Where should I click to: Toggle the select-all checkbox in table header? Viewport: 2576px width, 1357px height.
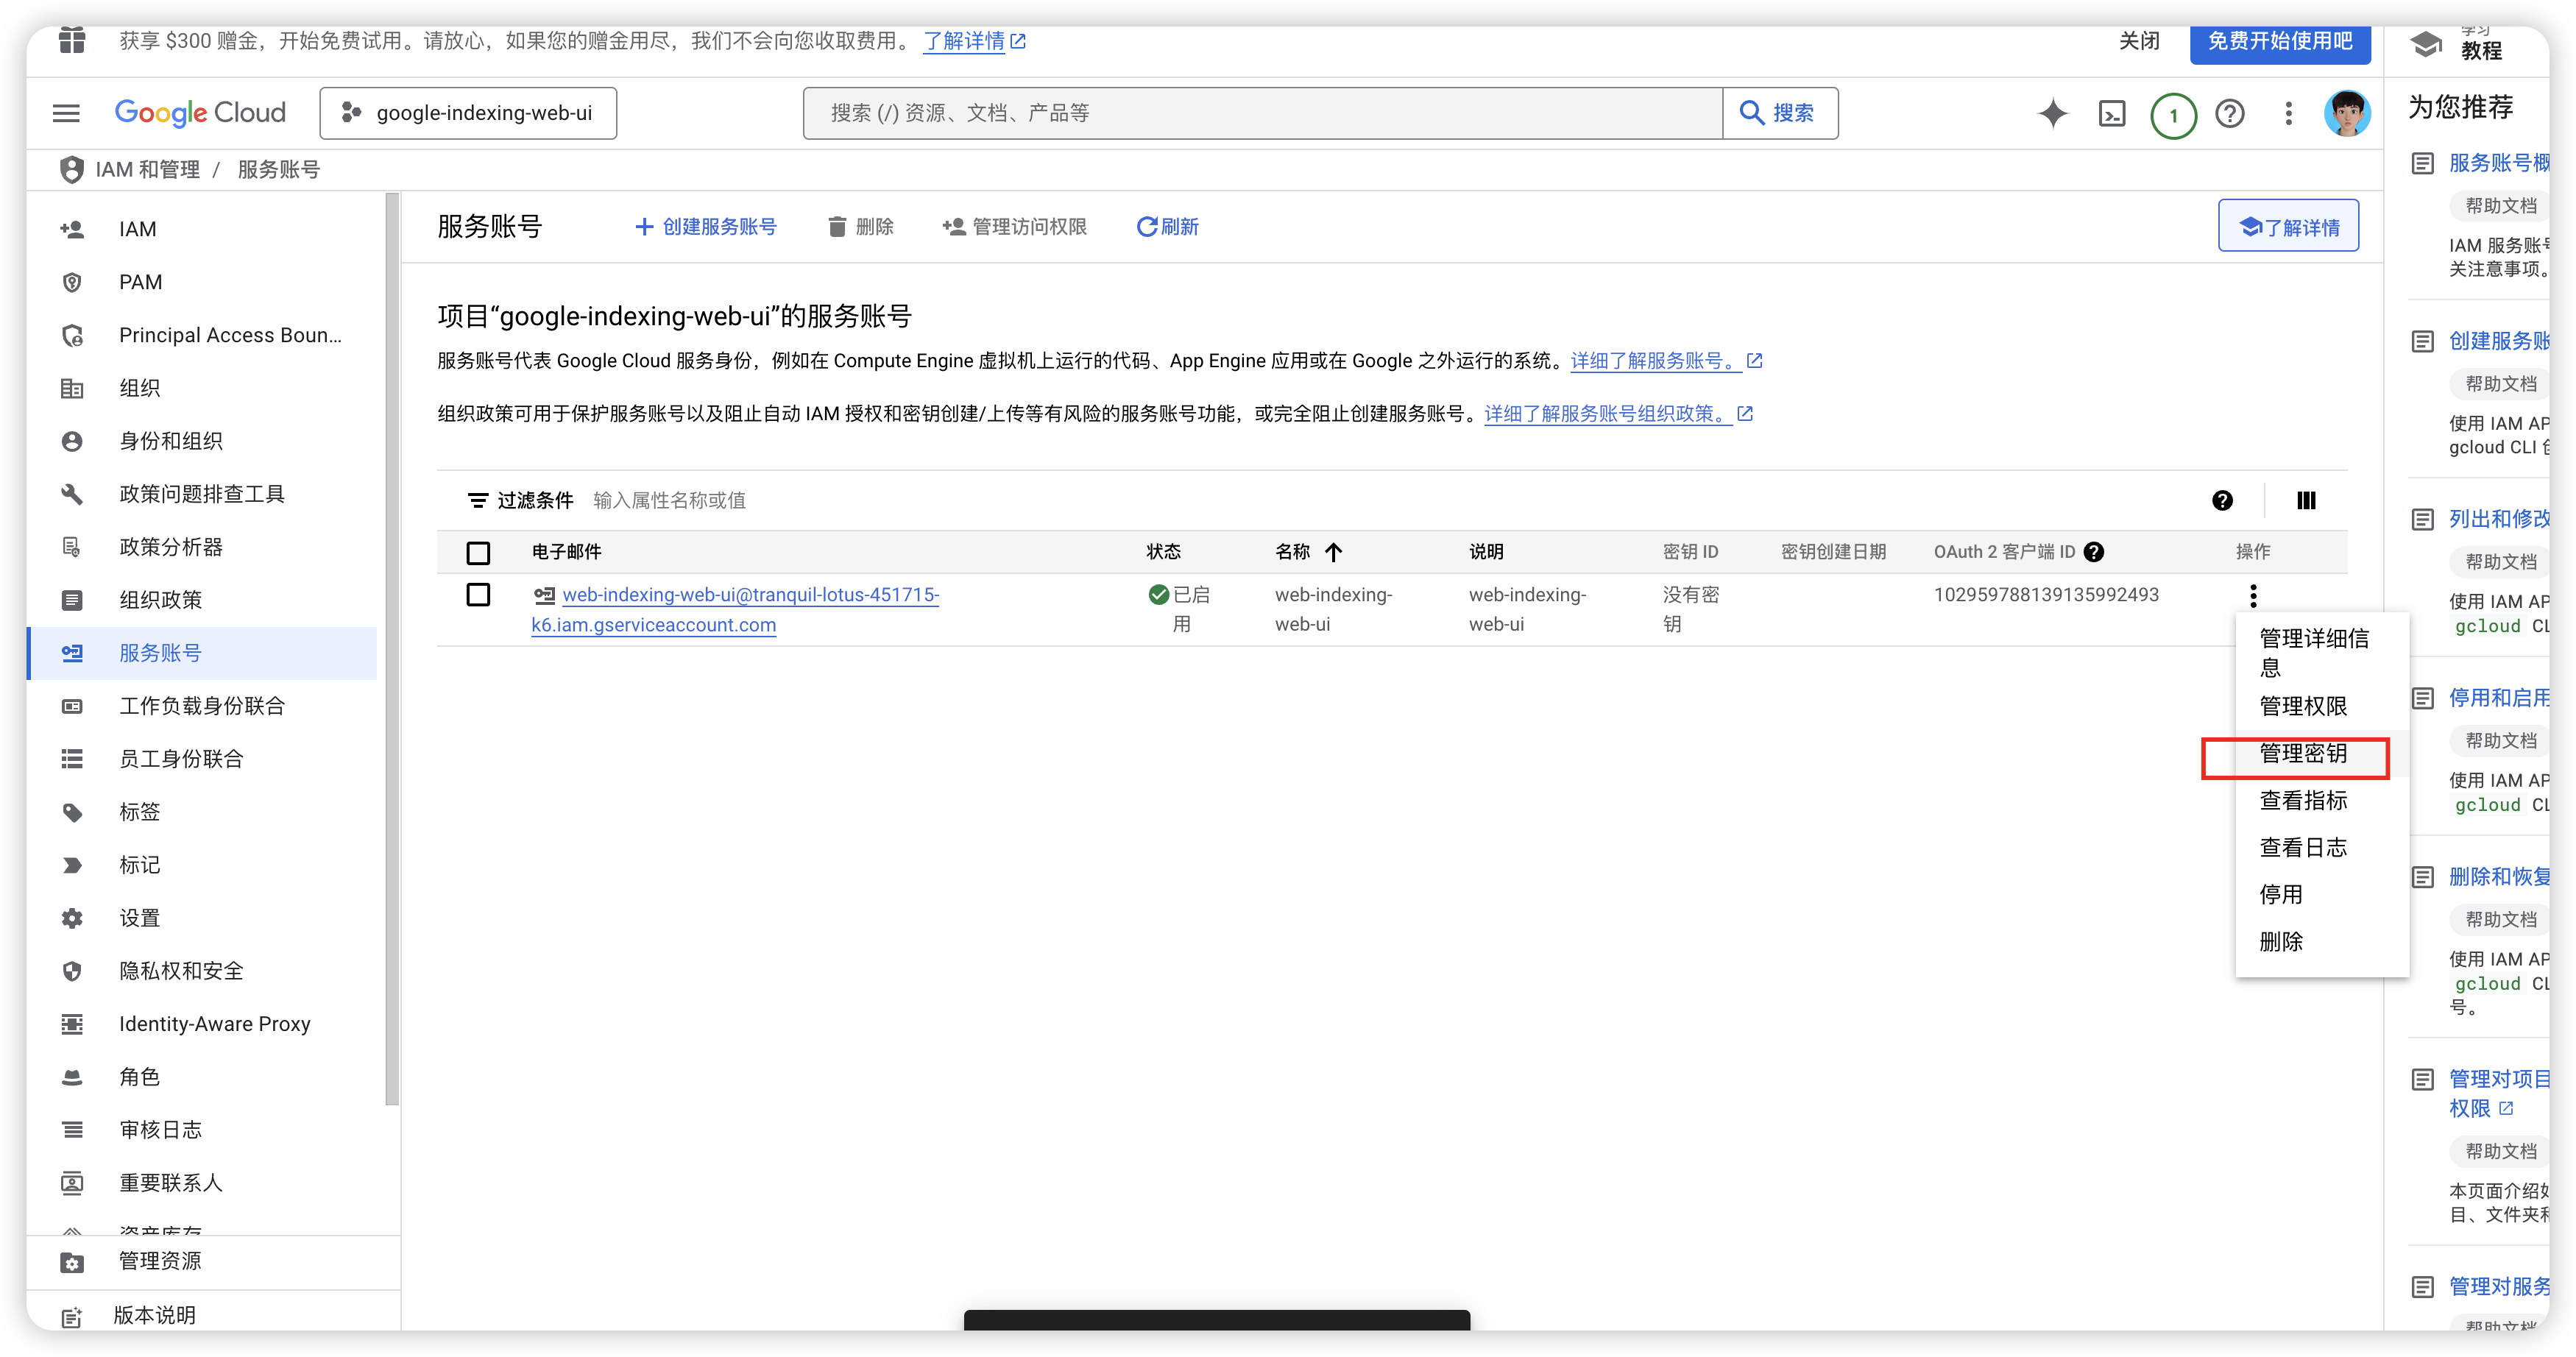click(478, 552)
